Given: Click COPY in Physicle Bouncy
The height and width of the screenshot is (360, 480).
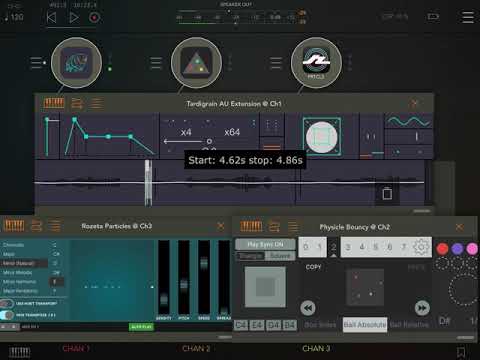Looking at the screenshot, I should click(313, 267).
